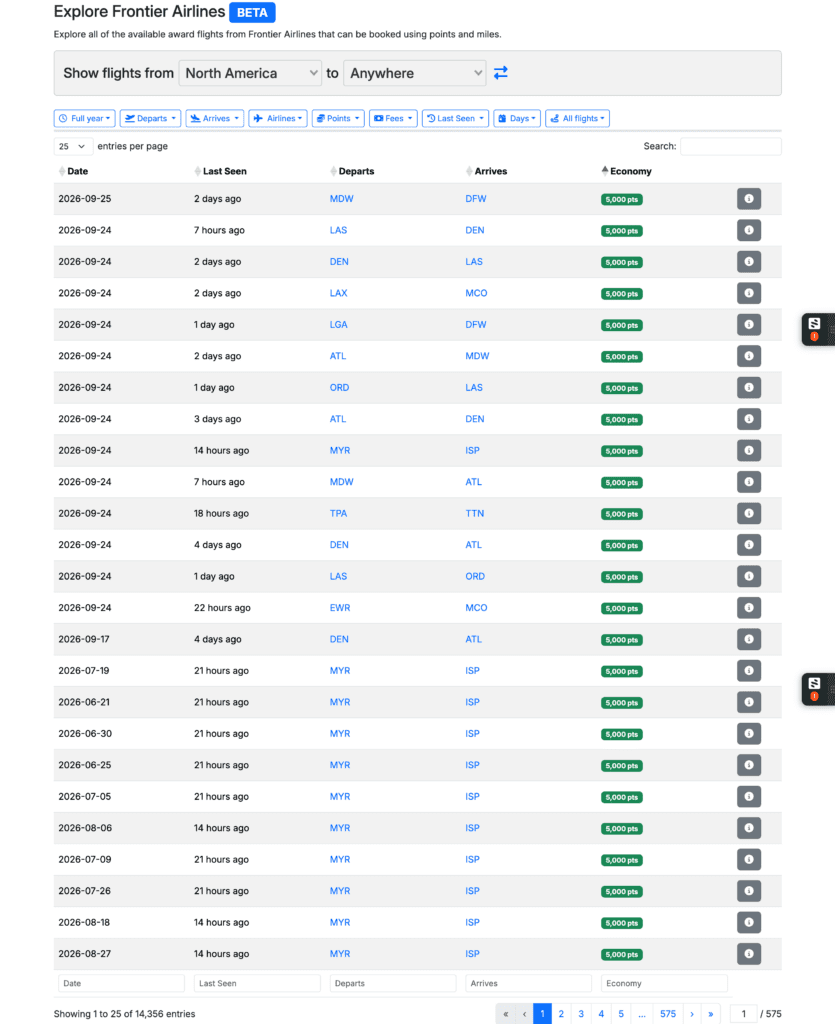The width and height of the screenshot is (835, 1024).
Task: Click upper floating extension widget icon
Action: tap(815, 329)
